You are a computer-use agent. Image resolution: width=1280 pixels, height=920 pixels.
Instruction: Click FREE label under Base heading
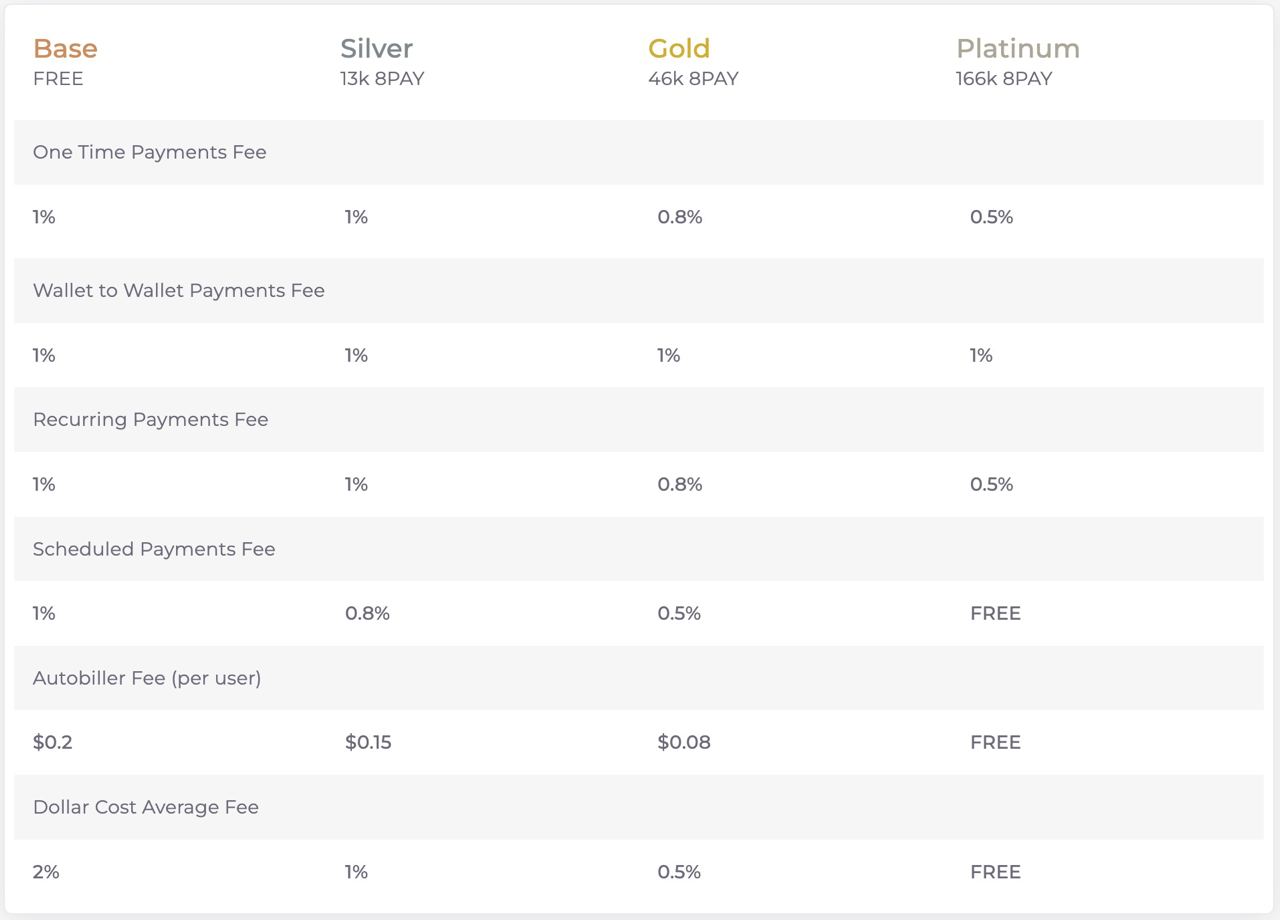[58, 79]
